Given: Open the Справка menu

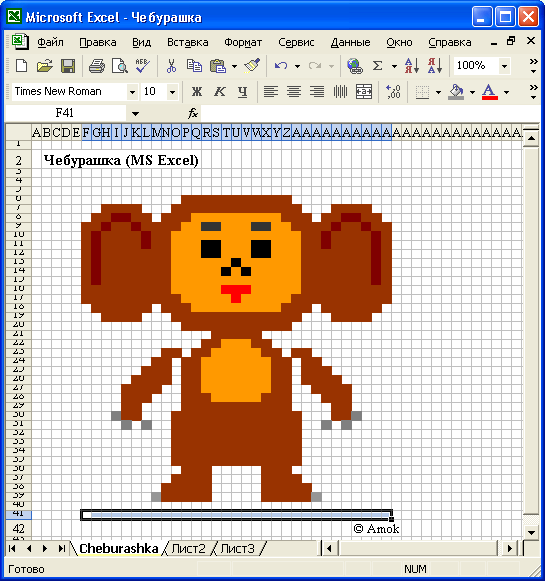Looking at the screenshot, I should (450, 42).
